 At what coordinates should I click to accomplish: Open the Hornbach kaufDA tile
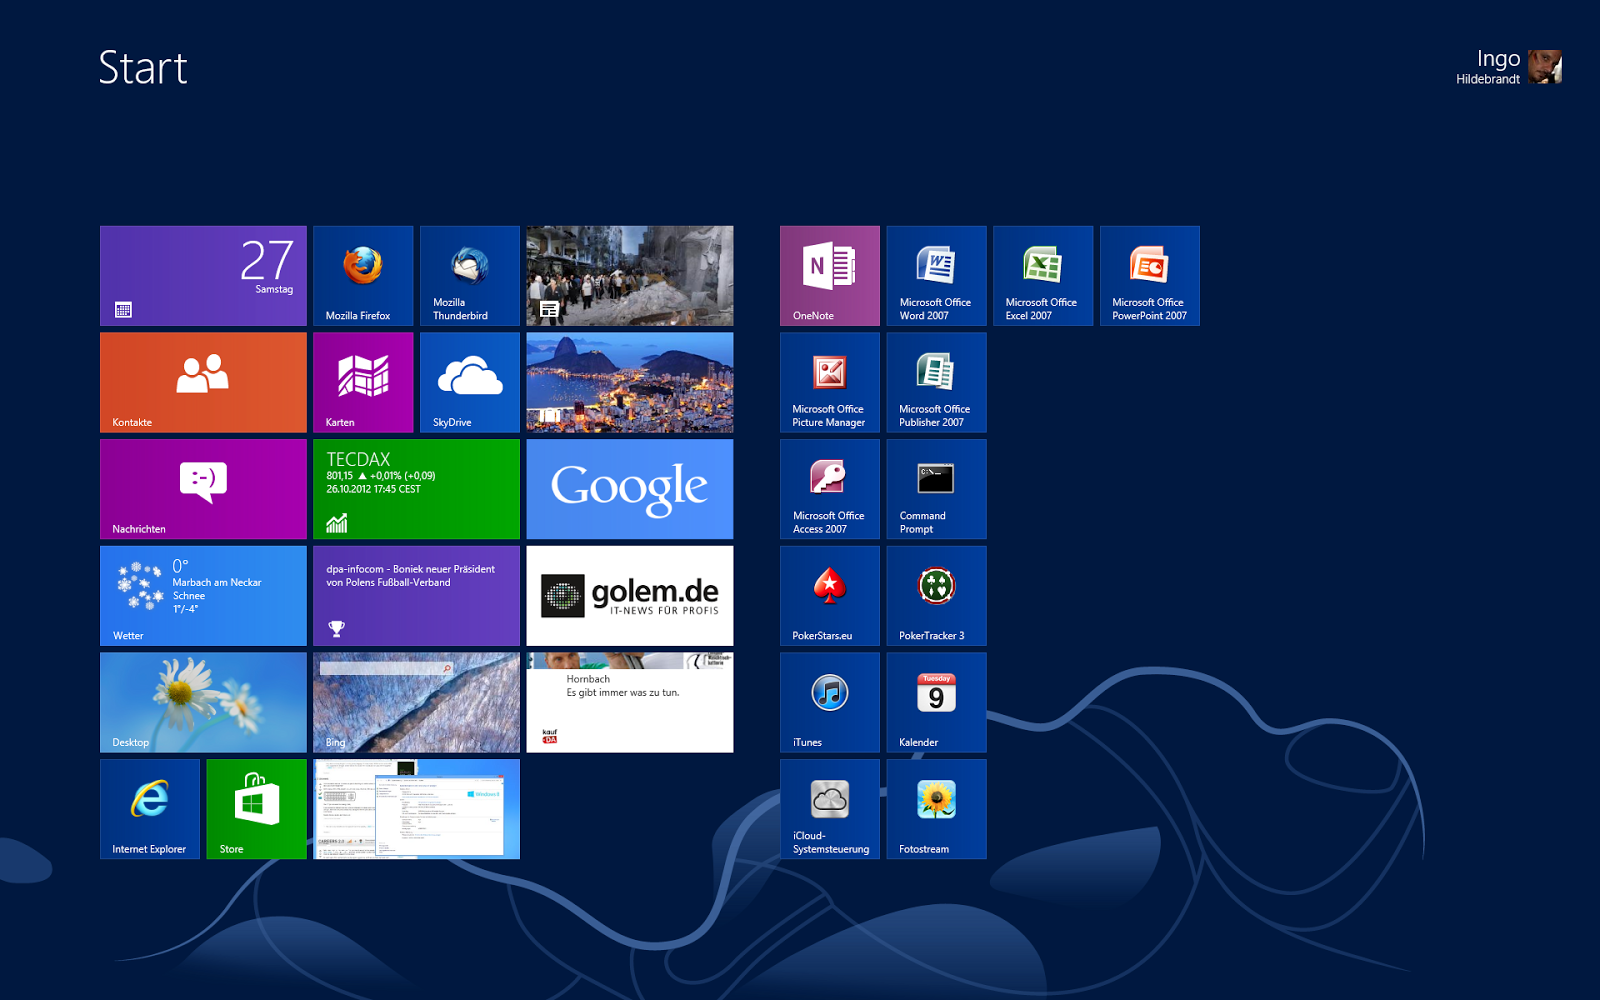coord(630,703)
